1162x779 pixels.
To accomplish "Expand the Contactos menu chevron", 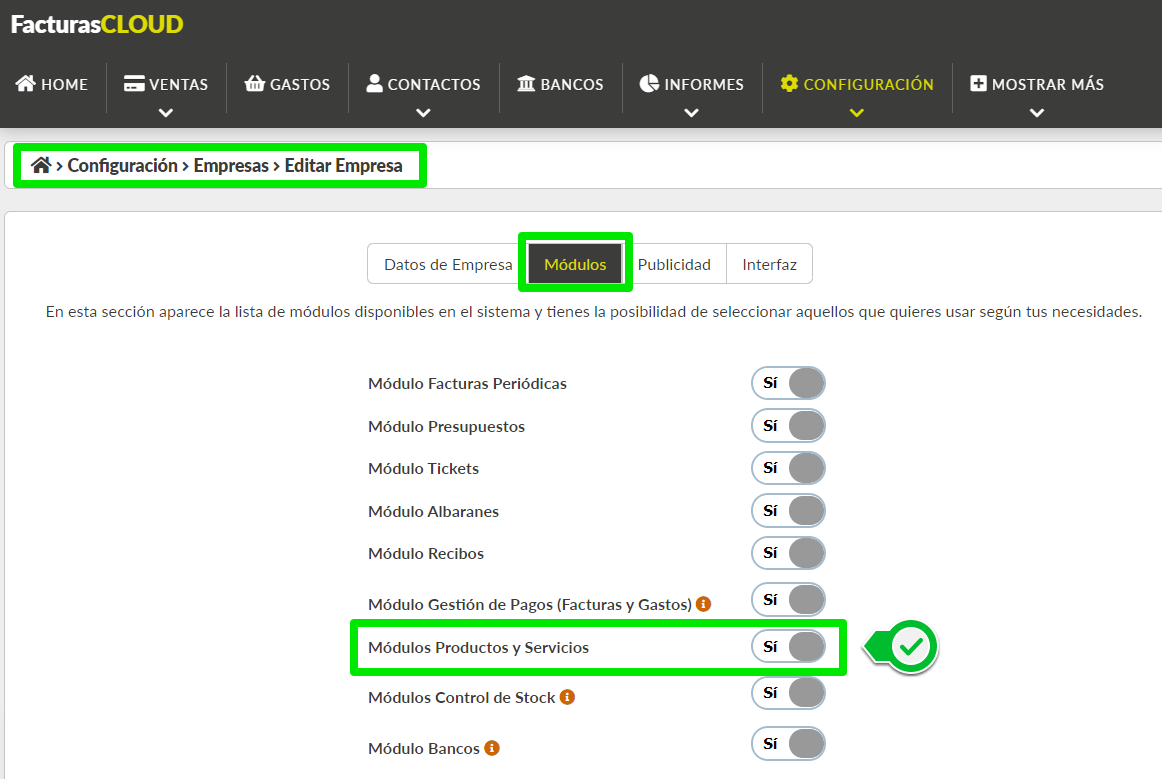I will tap(423, 113).
